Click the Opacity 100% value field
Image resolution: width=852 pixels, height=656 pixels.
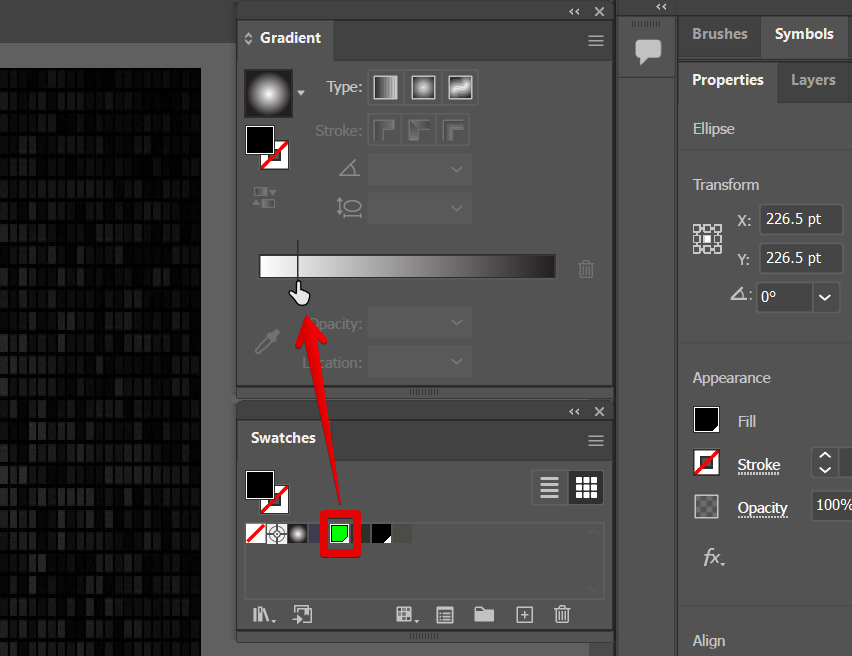(831, 505)
